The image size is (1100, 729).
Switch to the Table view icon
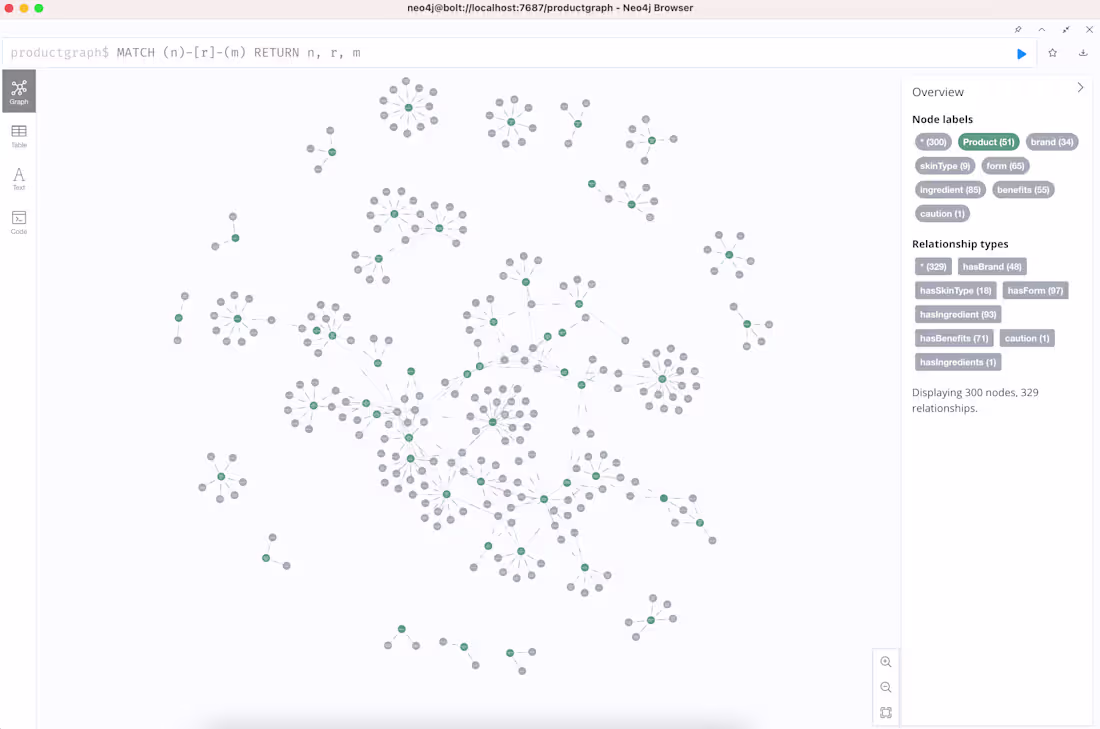click(18, 135)
